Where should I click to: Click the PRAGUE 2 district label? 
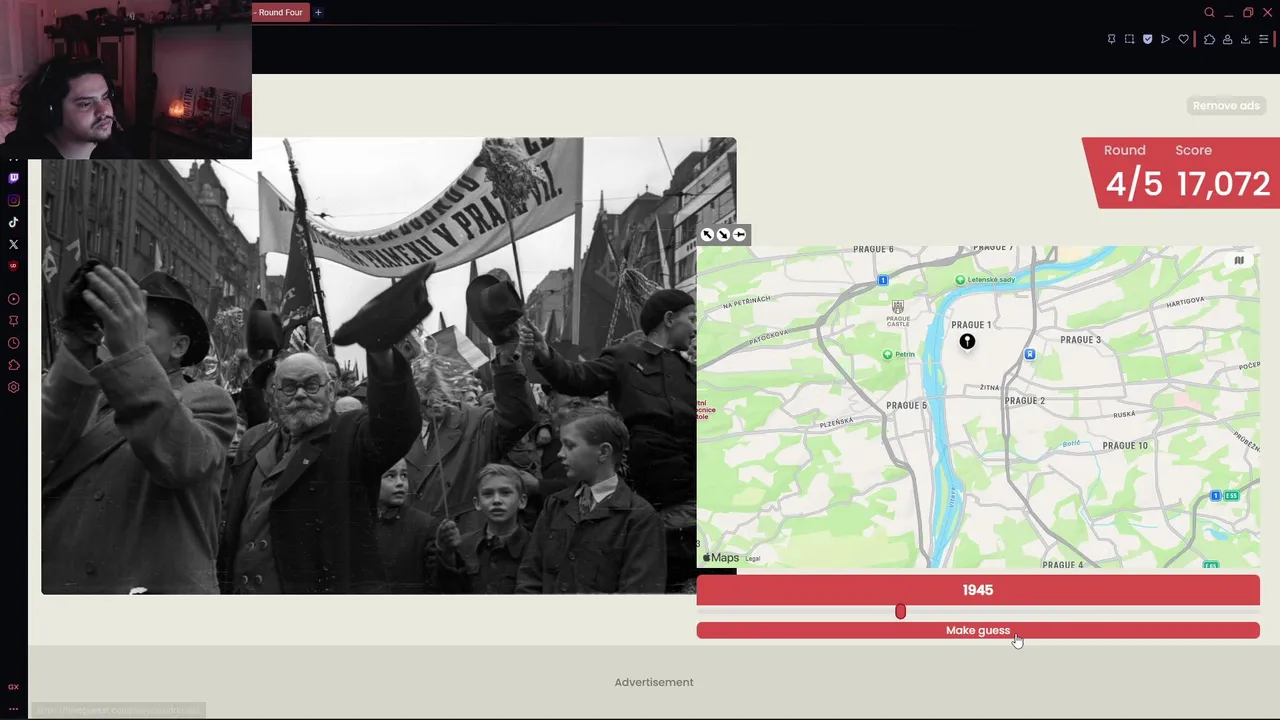(1024, 401)
